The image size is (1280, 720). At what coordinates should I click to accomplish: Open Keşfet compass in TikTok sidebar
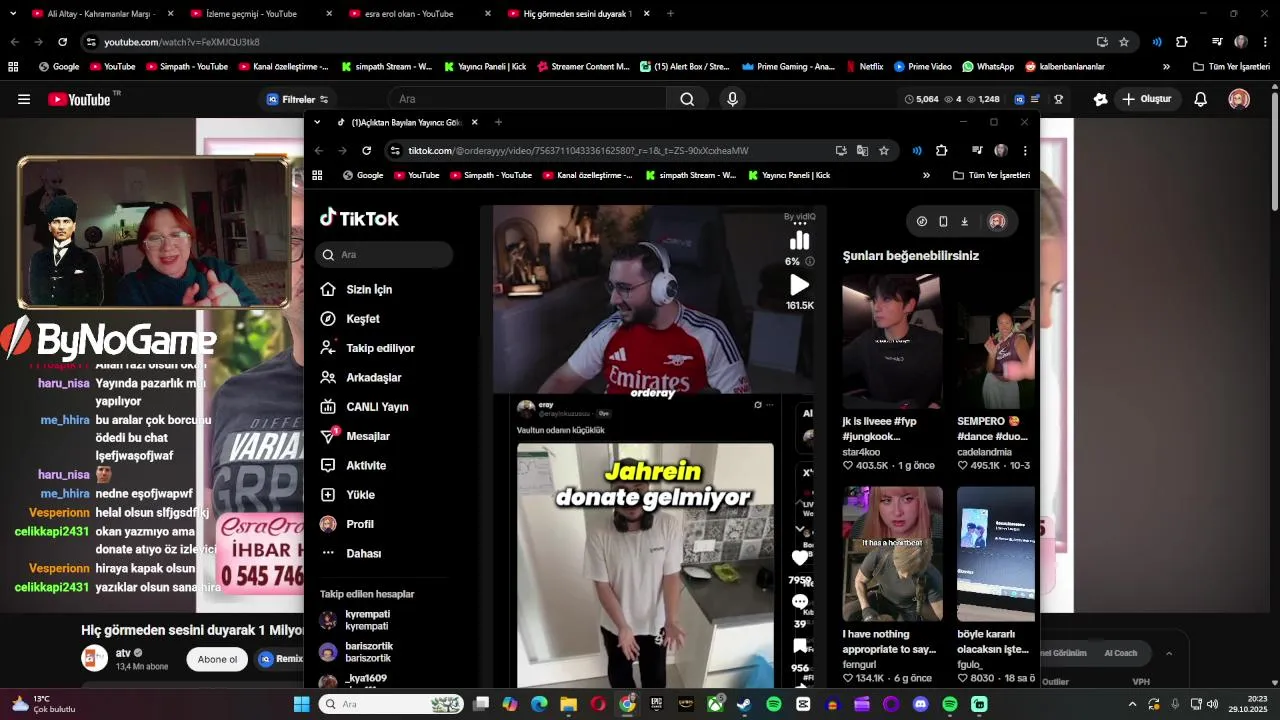pos(328,319)
